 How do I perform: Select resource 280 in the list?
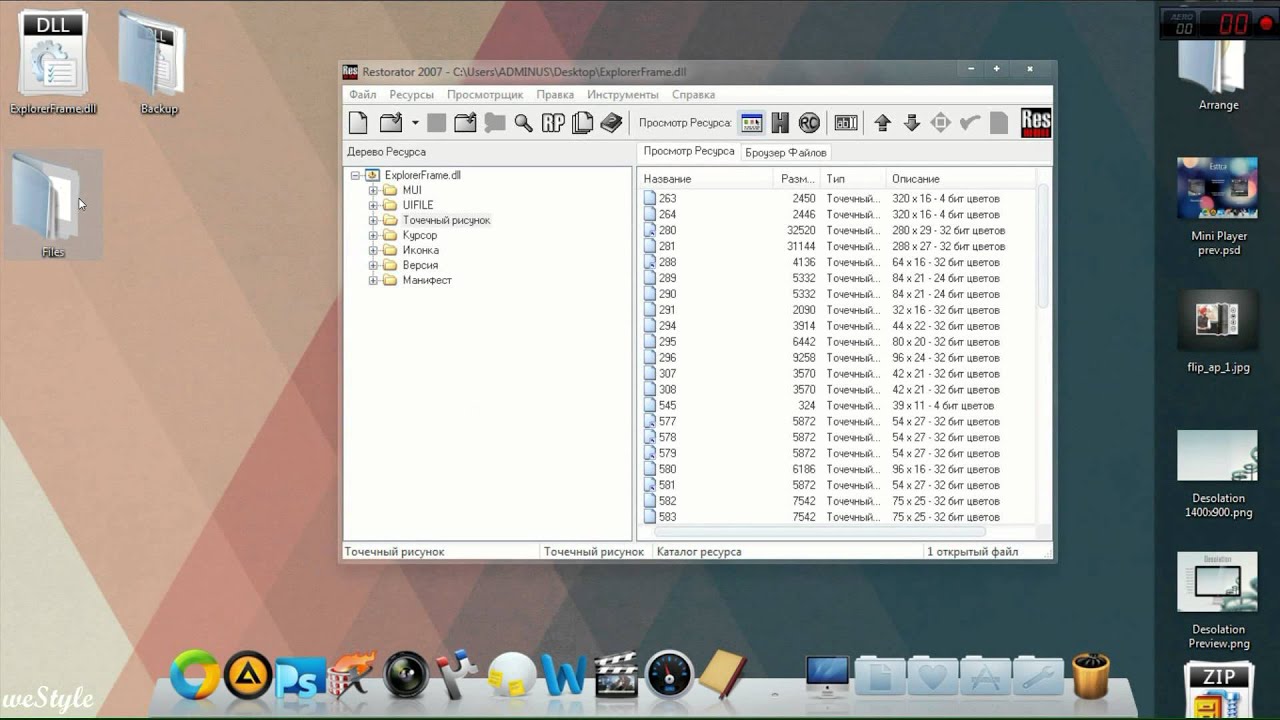coord(667,230)
